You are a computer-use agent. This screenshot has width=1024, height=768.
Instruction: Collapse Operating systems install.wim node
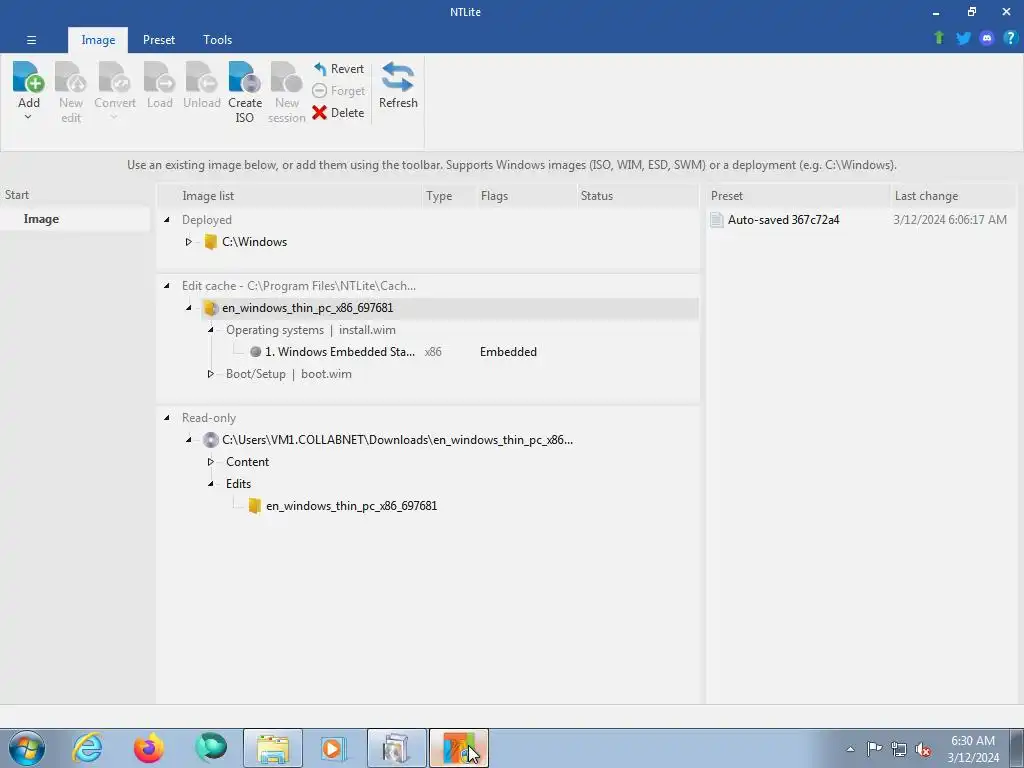click(x=211, y=330)
